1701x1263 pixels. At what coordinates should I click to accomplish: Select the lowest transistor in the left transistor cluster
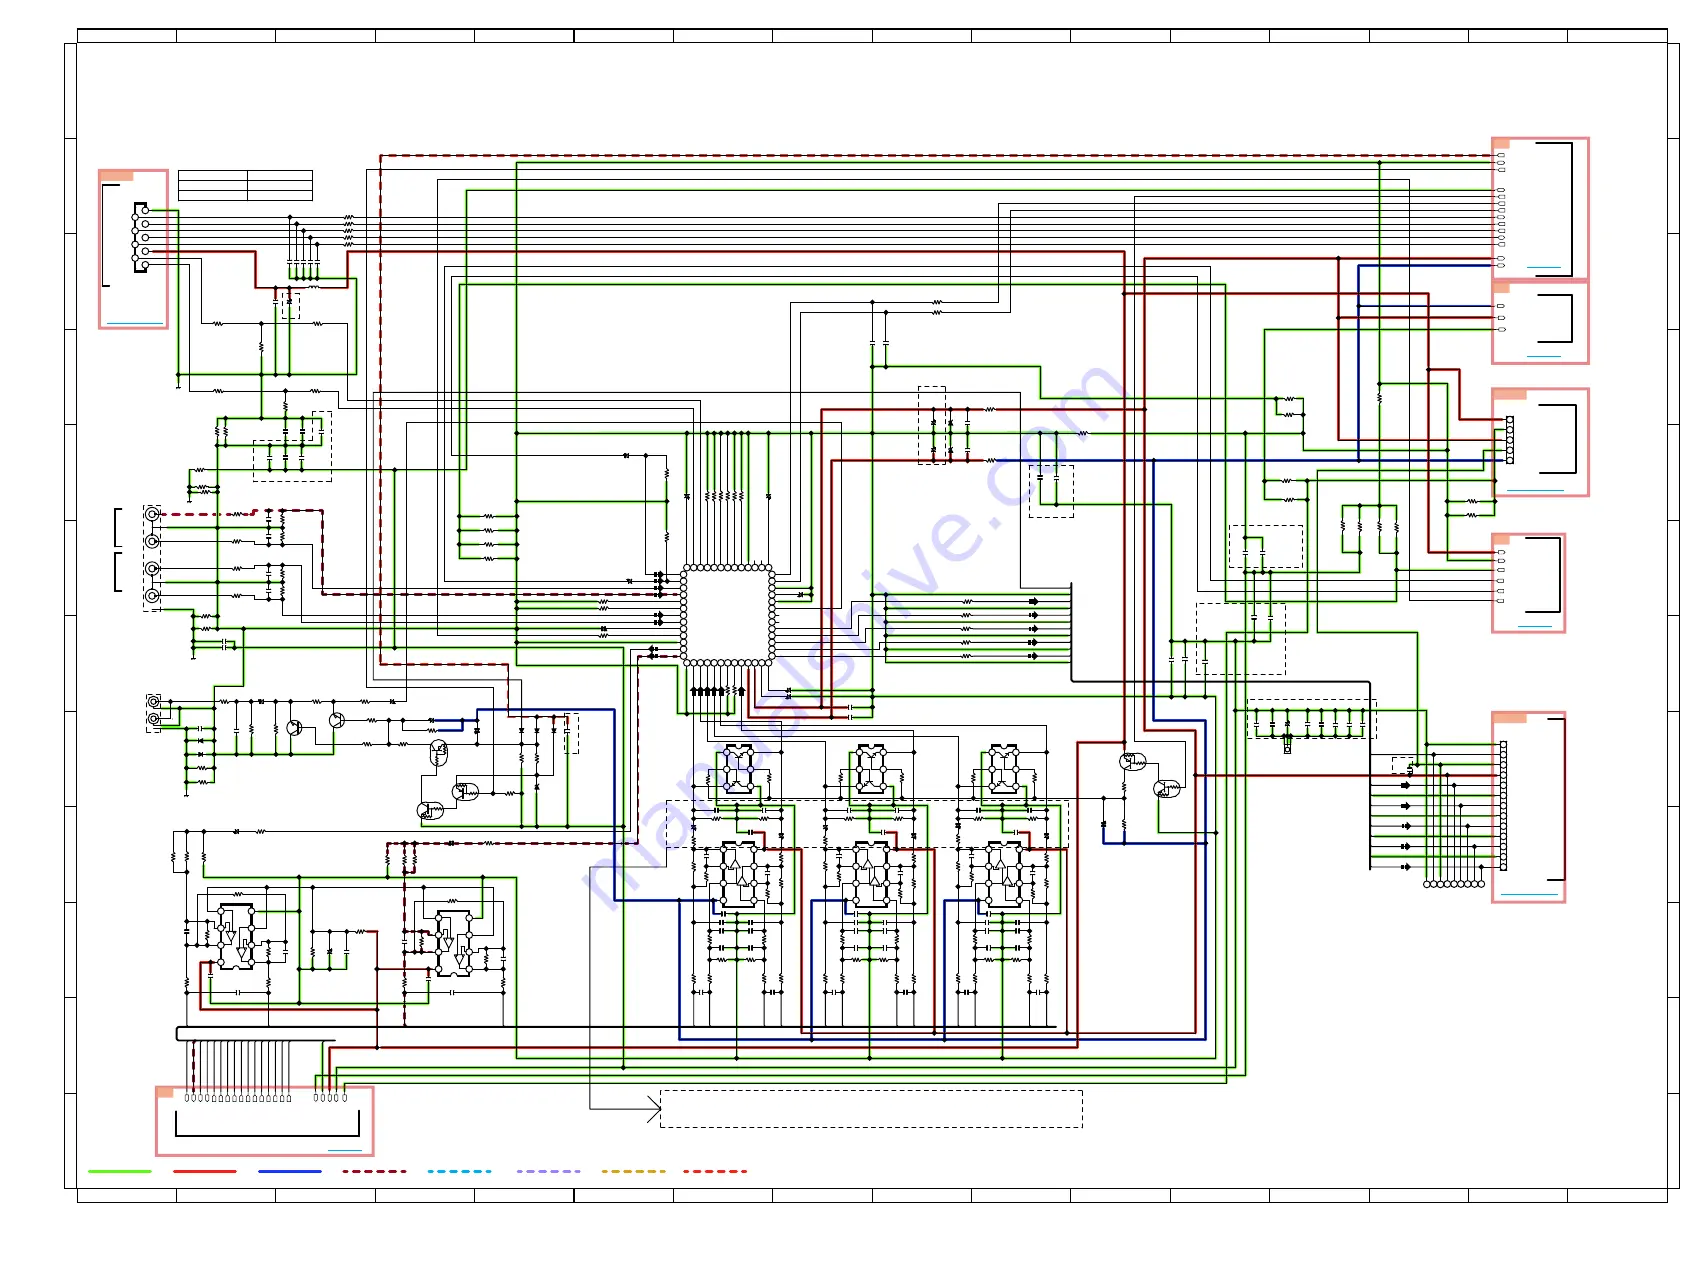pos(430,811)
